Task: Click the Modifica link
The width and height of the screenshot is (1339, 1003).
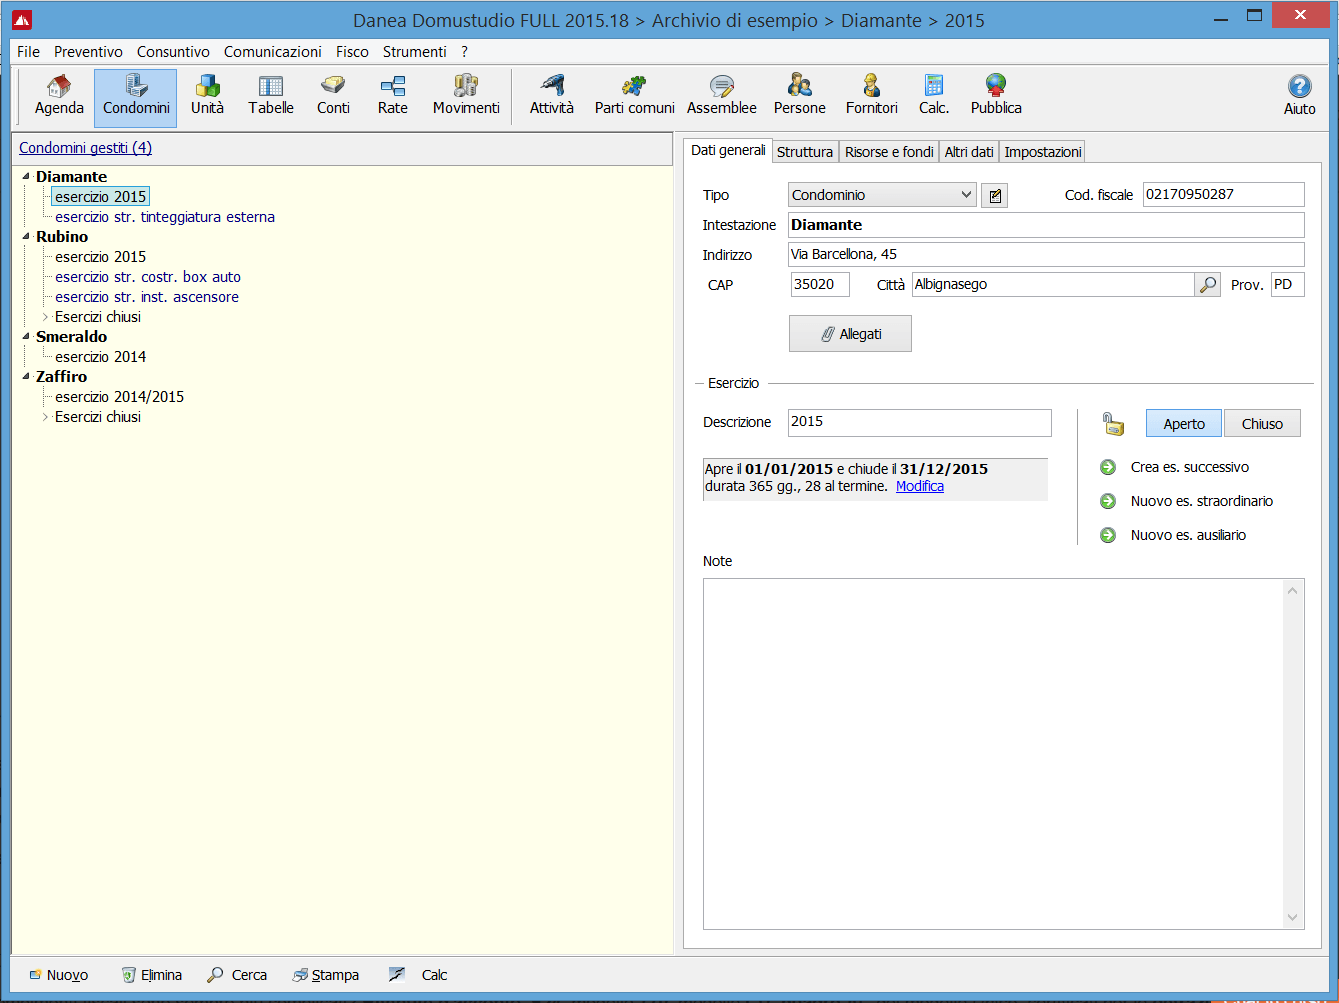Action: tap(920, 486)
